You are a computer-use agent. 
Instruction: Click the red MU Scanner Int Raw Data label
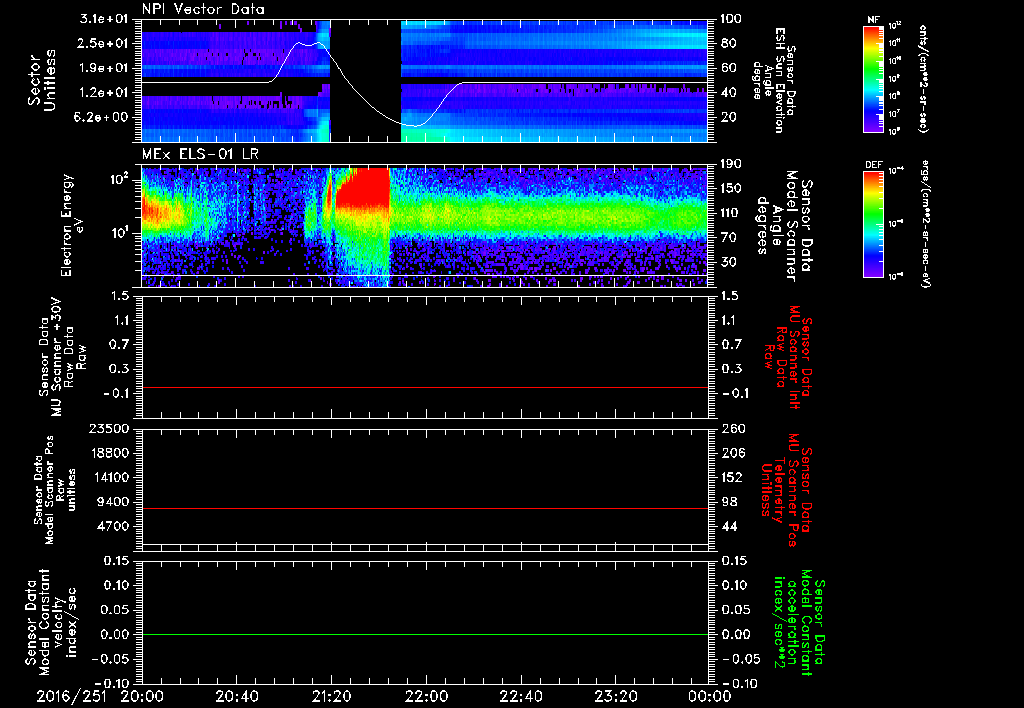point(787,357)
